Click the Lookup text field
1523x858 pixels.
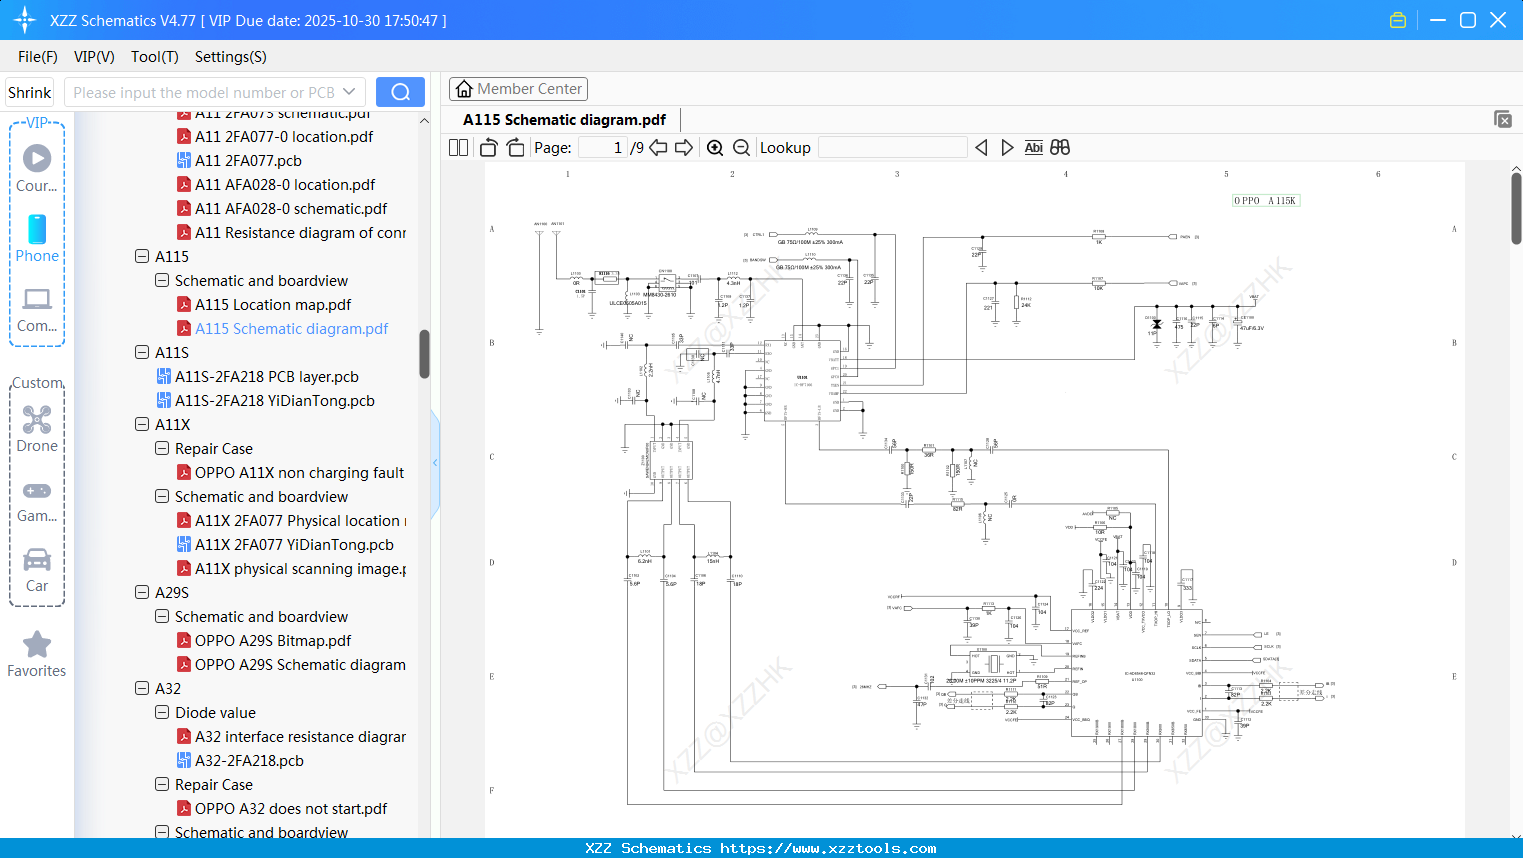(892, 148)
